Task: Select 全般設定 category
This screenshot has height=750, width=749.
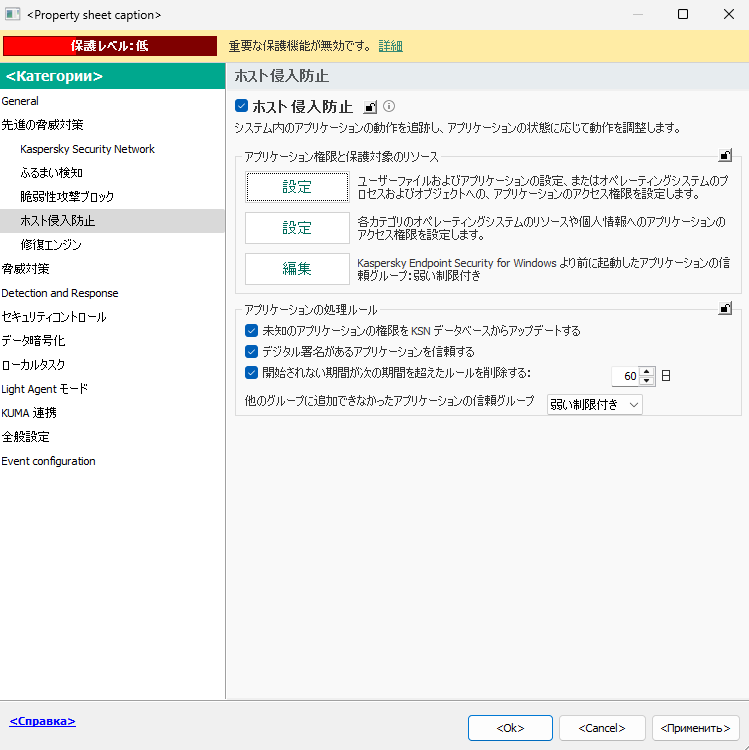Action: 112,437
